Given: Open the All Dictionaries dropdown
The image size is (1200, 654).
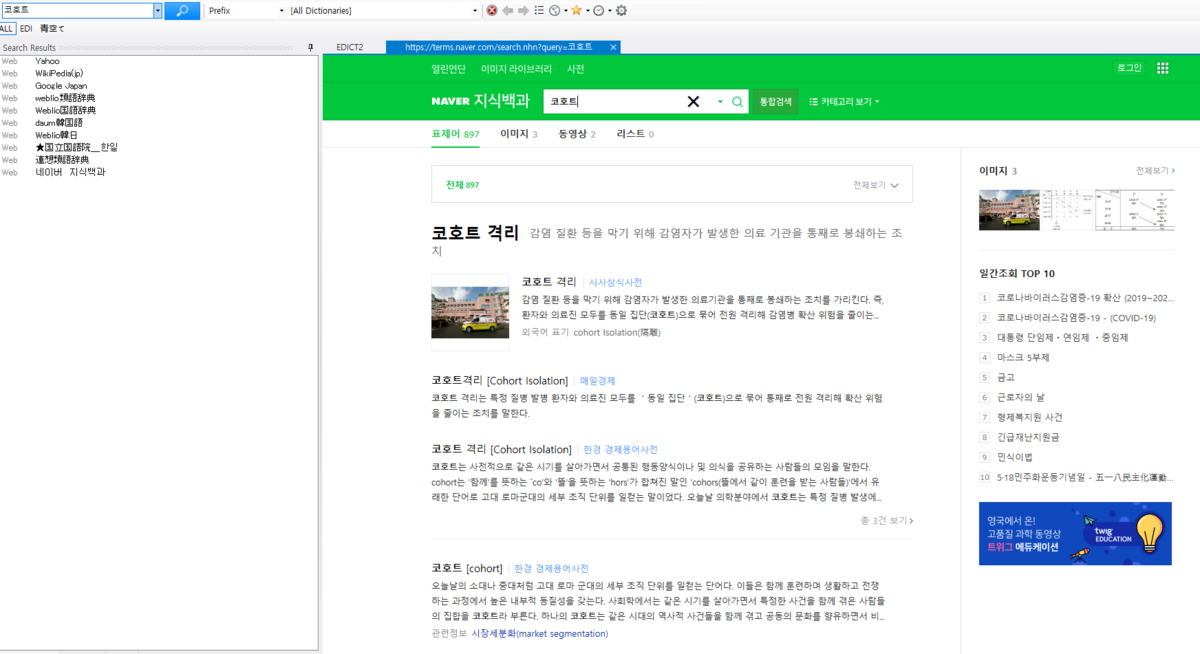Looking at the screenshot, I should [475, 10].
